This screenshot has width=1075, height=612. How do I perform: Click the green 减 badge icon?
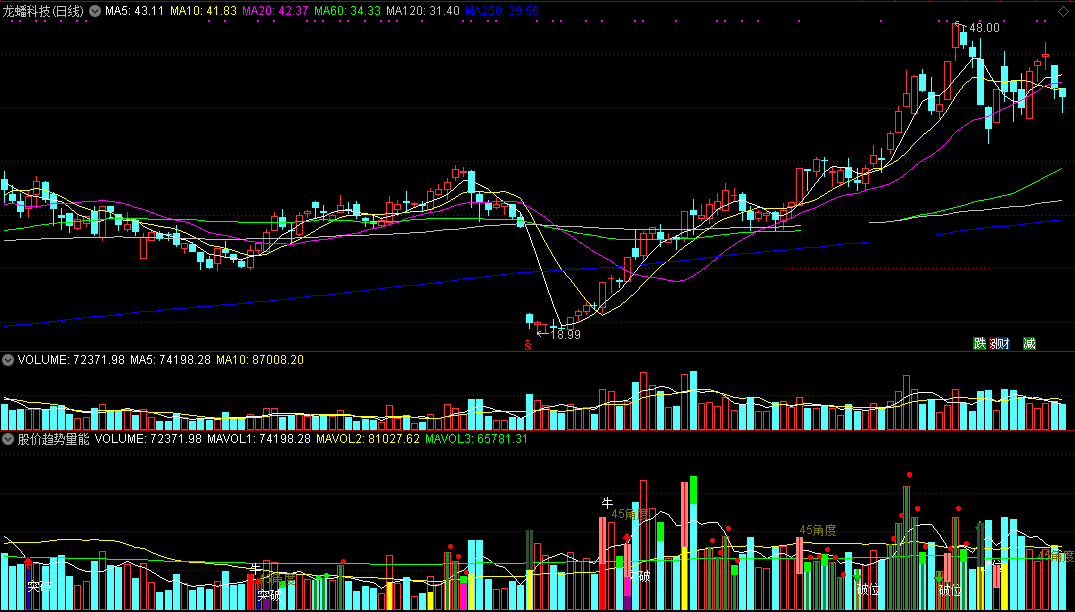(x=1029, y=343)
